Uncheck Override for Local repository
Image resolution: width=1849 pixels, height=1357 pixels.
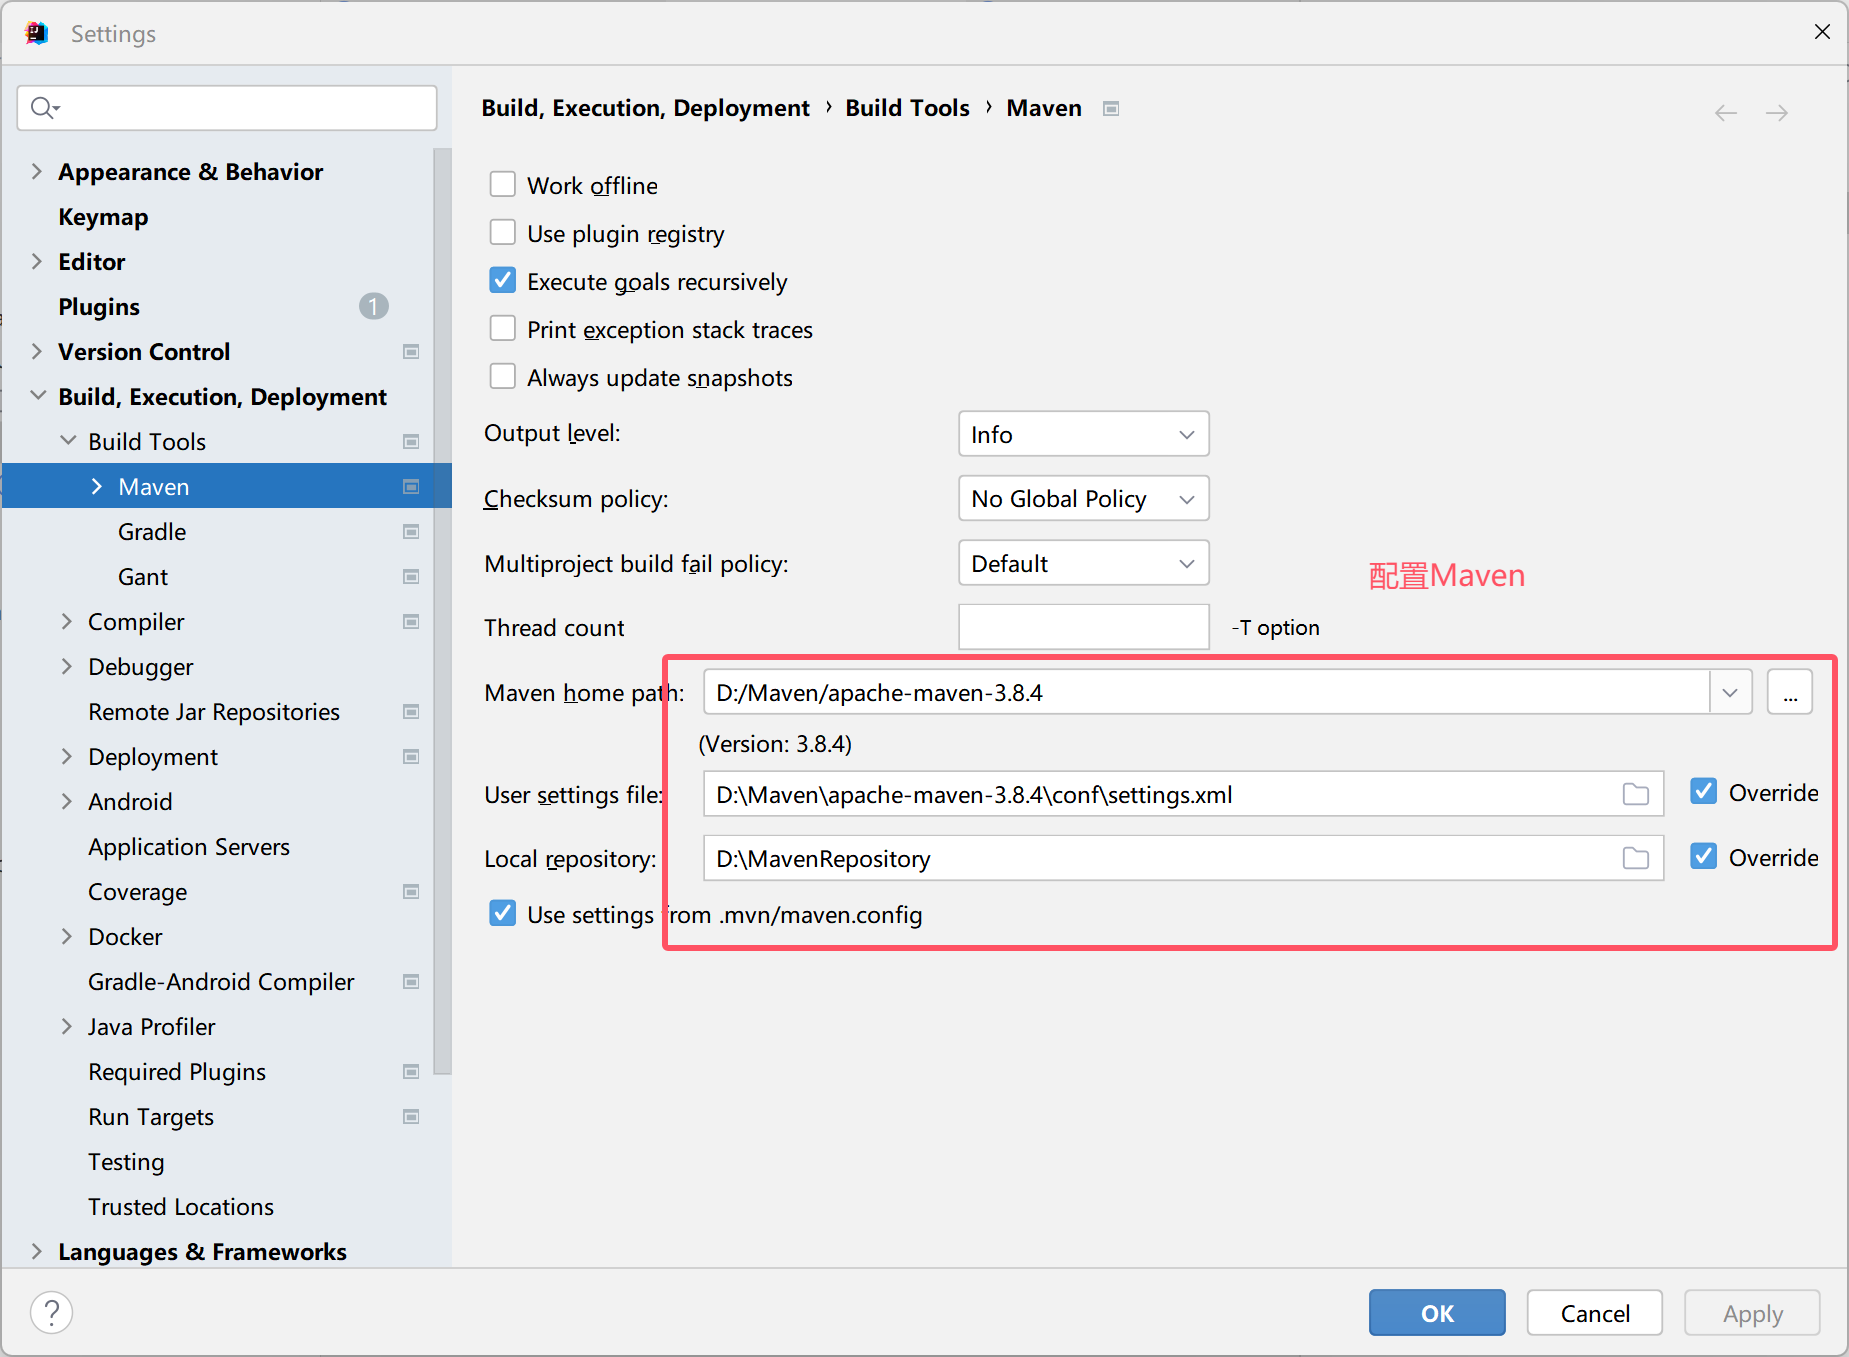coord(1704,856)
